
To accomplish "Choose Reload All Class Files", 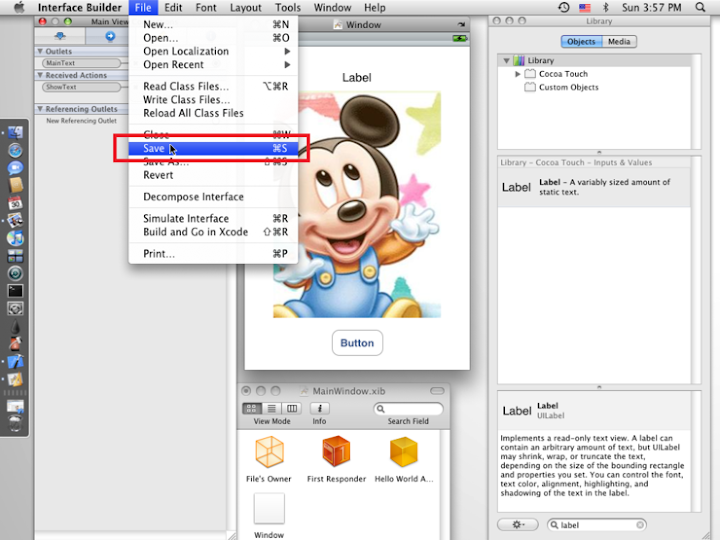I will 213,113.
